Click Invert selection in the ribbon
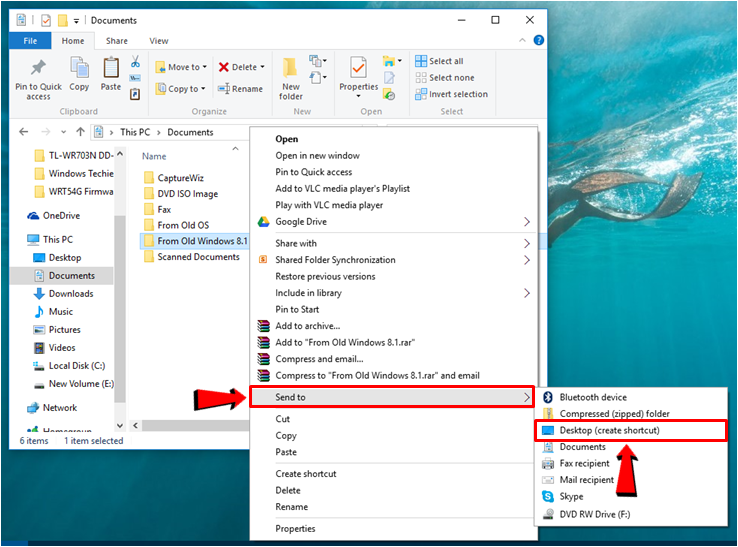738x547 pixels. click(x=450, y=95)
